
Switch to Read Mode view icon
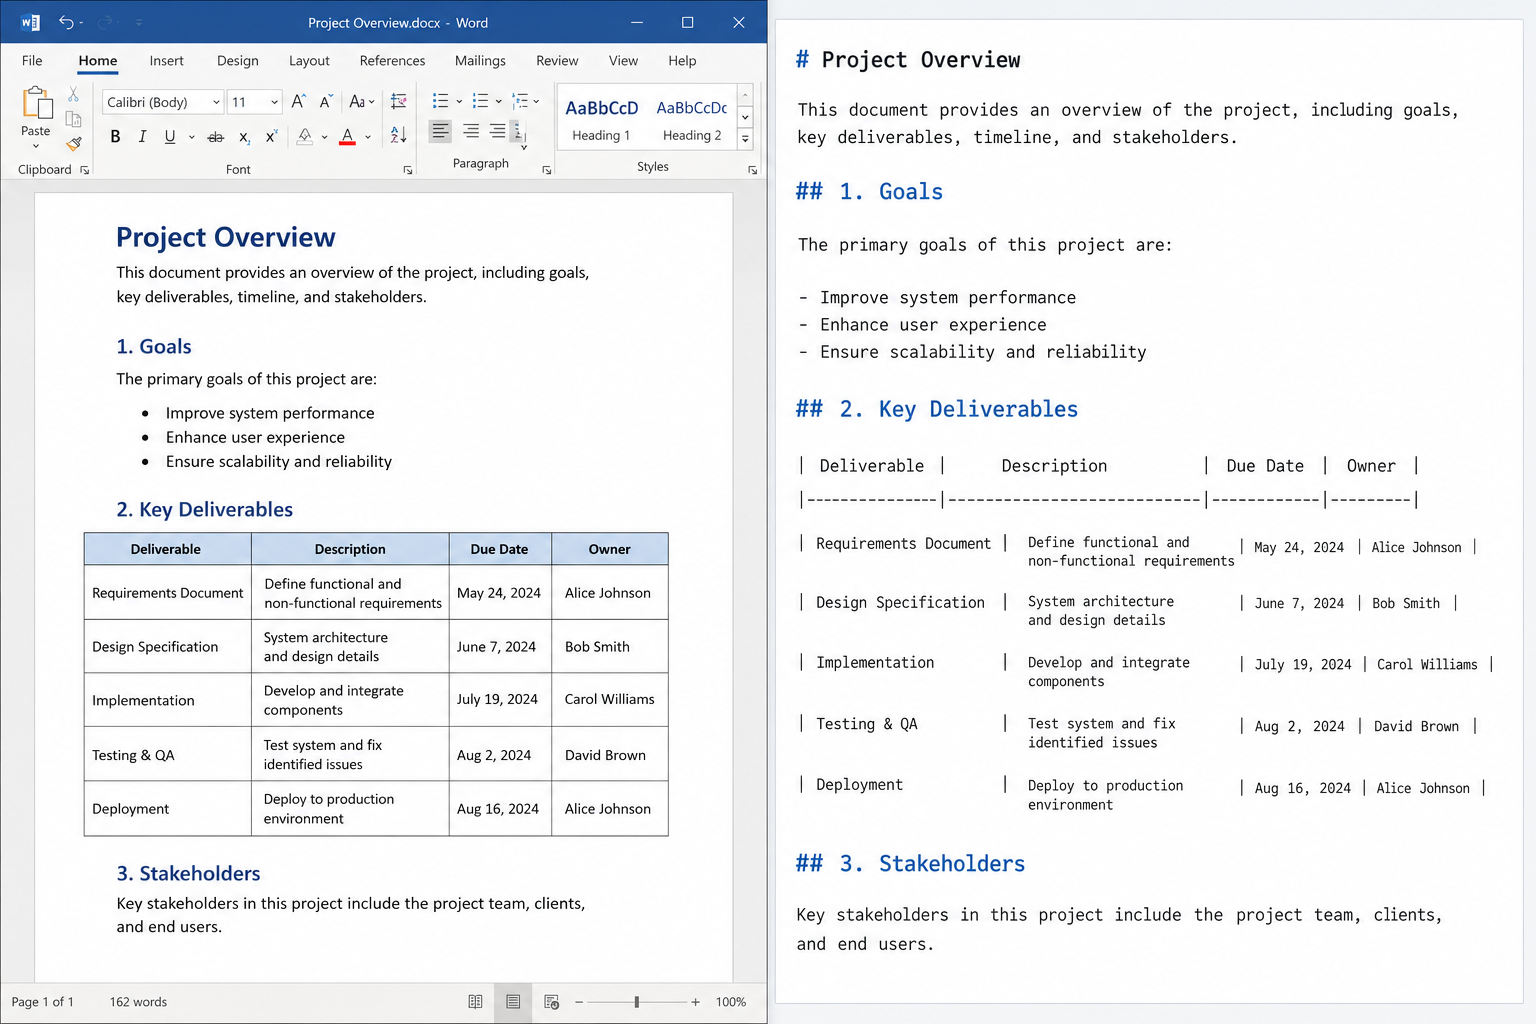(x=475, y=1002)
